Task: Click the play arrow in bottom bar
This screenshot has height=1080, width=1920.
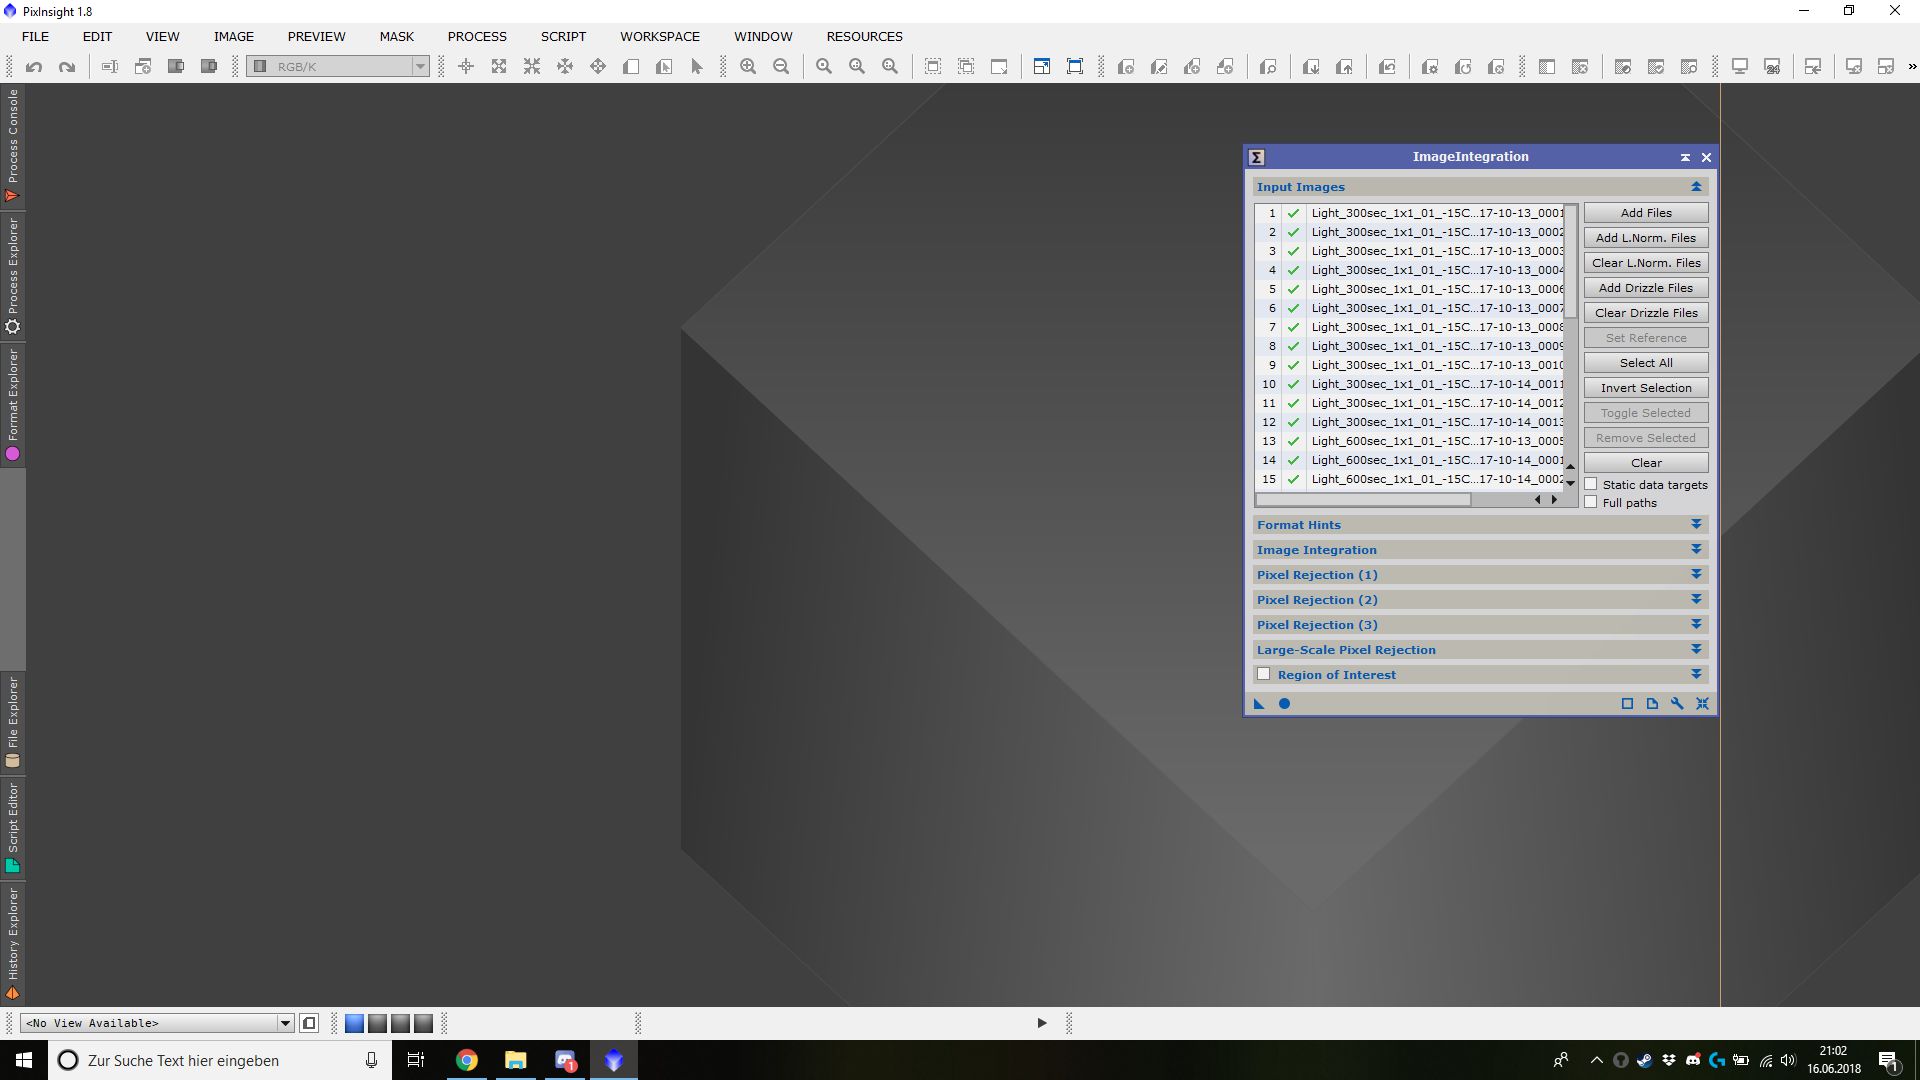Action: click(1041, 1023)
